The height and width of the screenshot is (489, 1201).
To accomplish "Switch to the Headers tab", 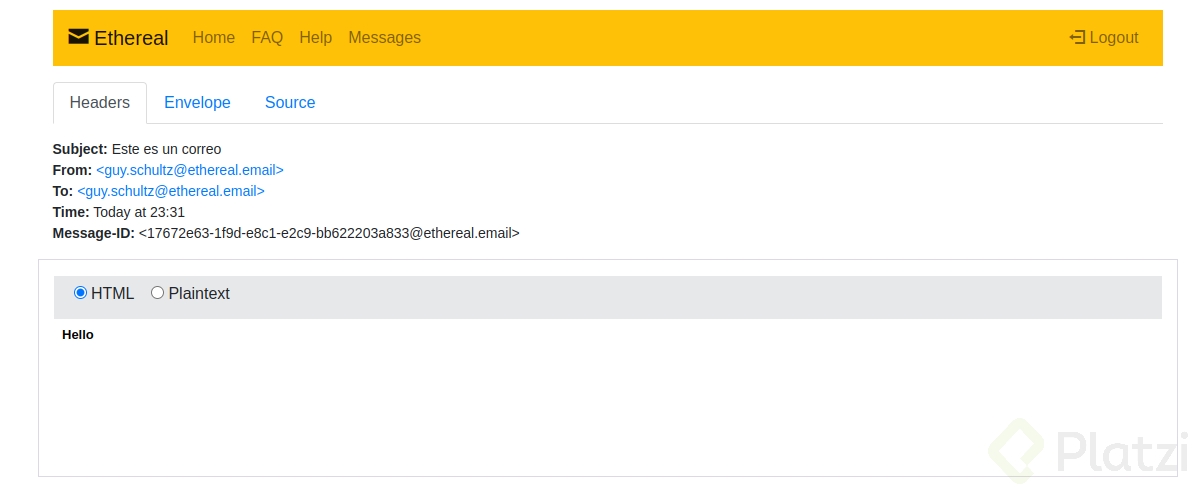I will coord(100,102).
